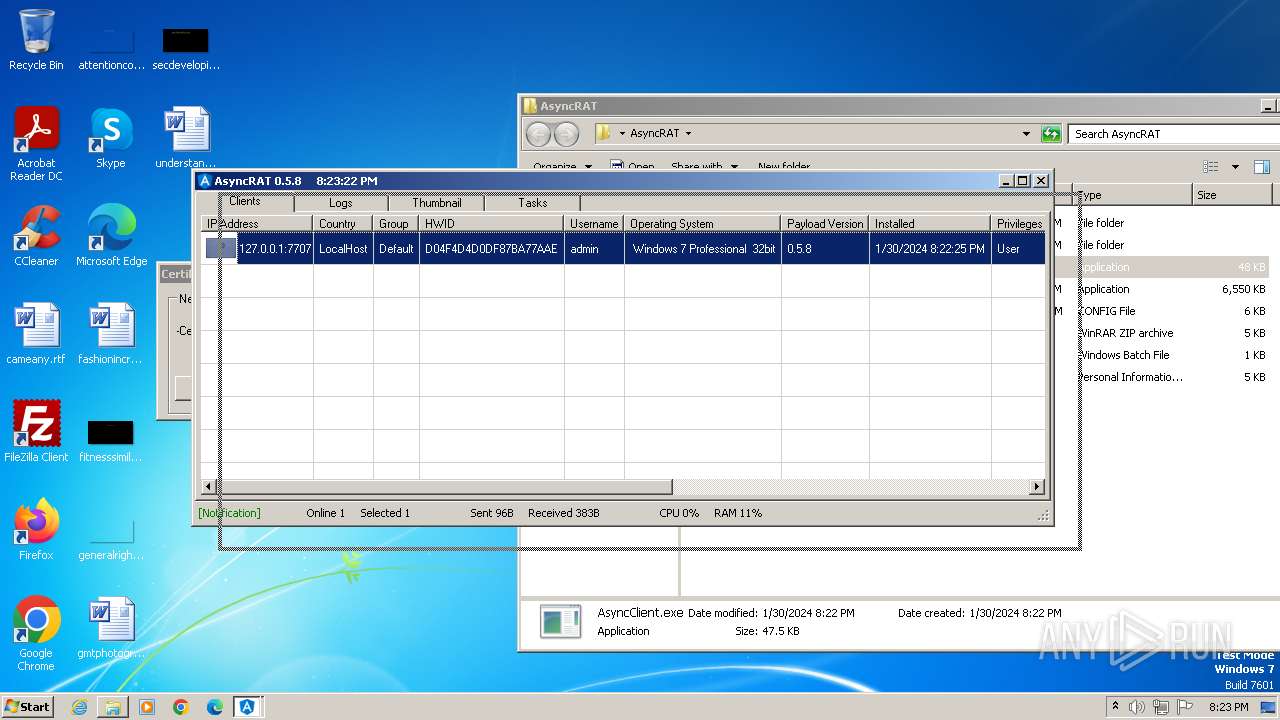Expand the Explorer change-view options arrow

(1235, 167)
